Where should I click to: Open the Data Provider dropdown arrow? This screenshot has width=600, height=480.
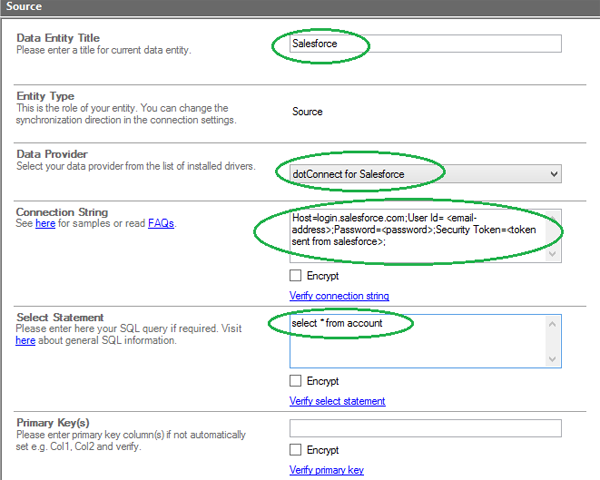click(x=553, y=174)
